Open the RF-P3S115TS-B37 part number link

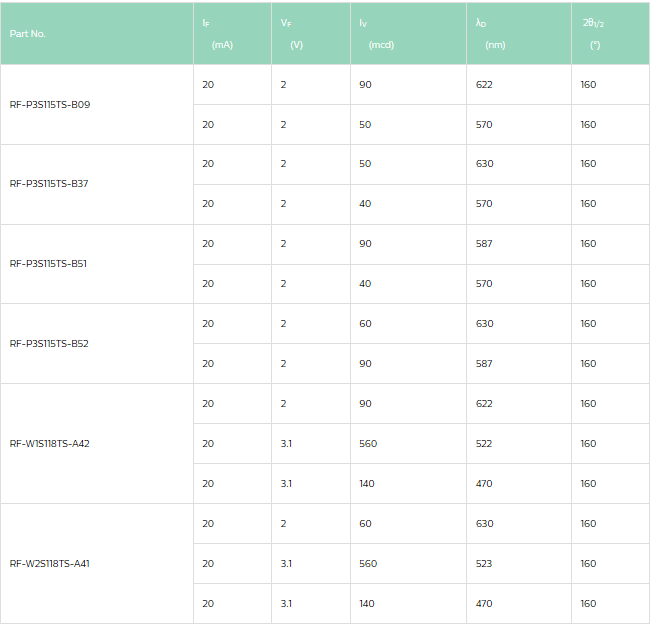click(50, 184)
